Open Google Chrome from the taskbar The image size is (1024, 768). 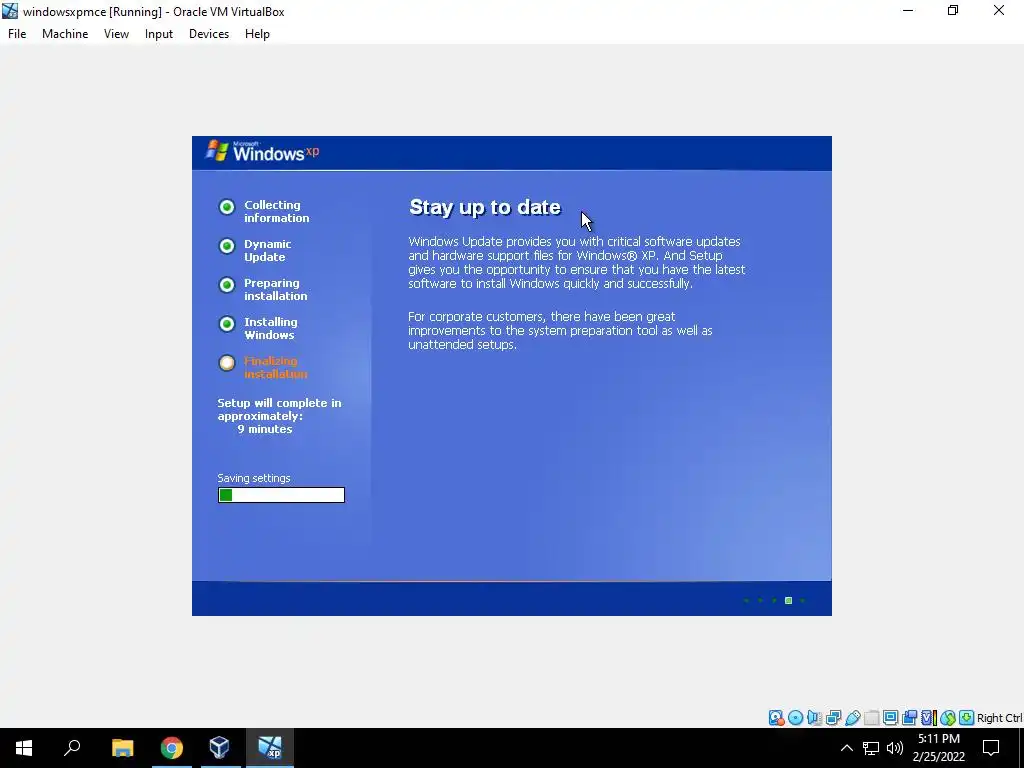pyautogui.click(x=172, y=748)
